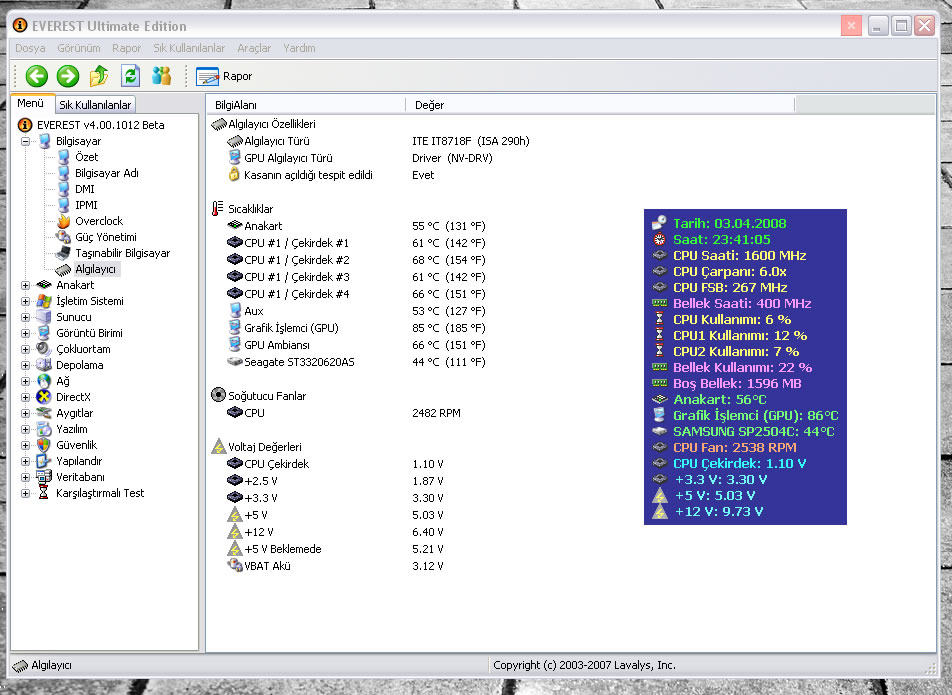This screenshot has width=952, height=695.
Task: Open the DirectX tree node
Action: [73, 397]
